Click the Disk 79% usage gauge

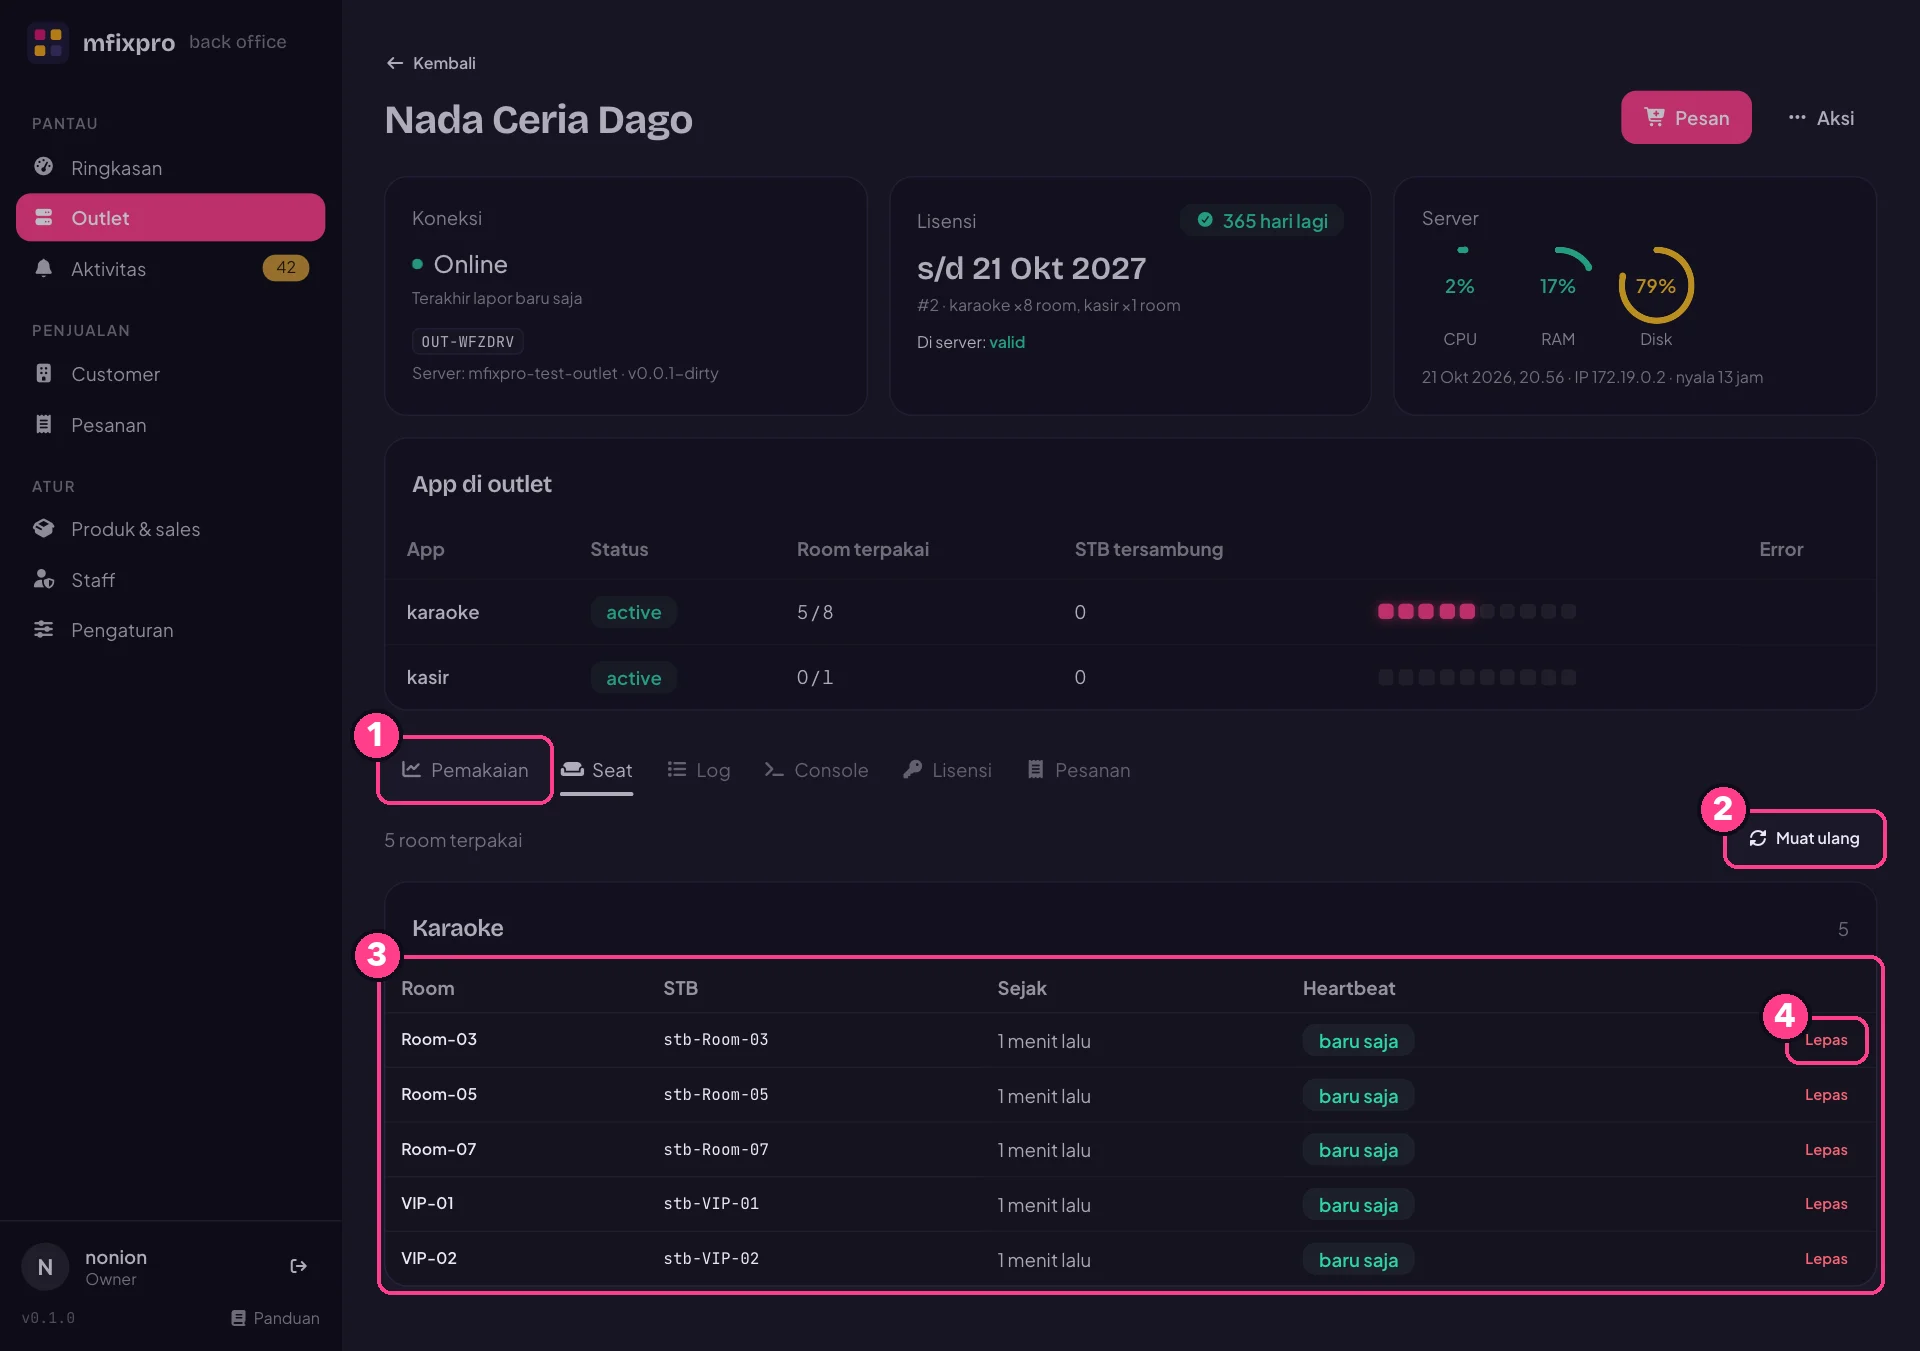pos(1656,285)
